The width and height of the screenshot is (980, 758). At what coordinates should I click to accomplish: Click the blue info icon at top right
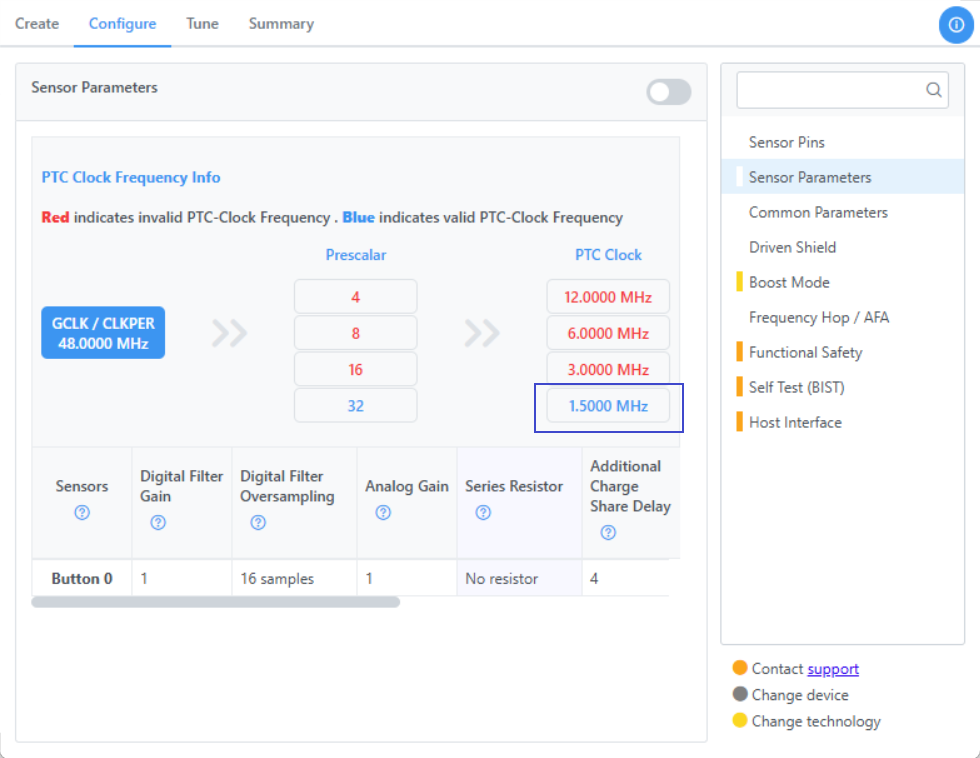pos(956,25)
